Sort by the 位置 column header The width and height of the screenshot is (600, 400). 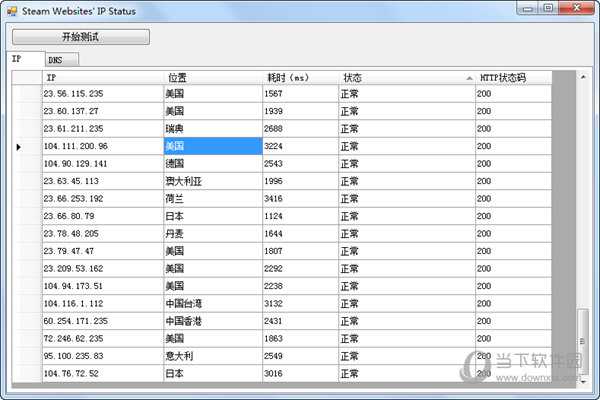[x=213, y=78]
